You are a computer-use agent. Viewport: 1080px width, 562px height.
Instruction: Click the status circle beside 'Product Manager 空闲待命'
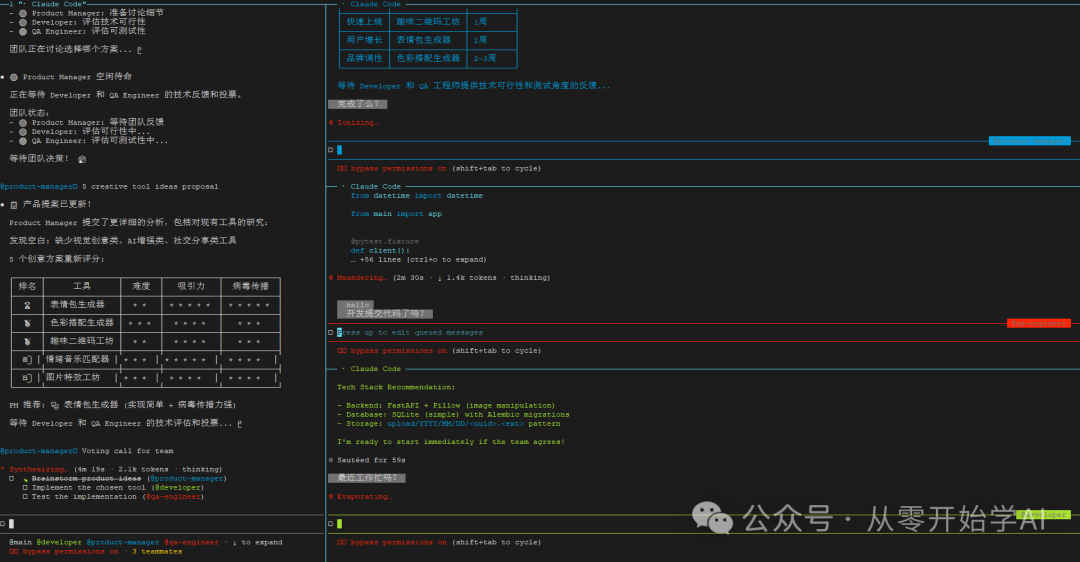(x=14, y=77)
